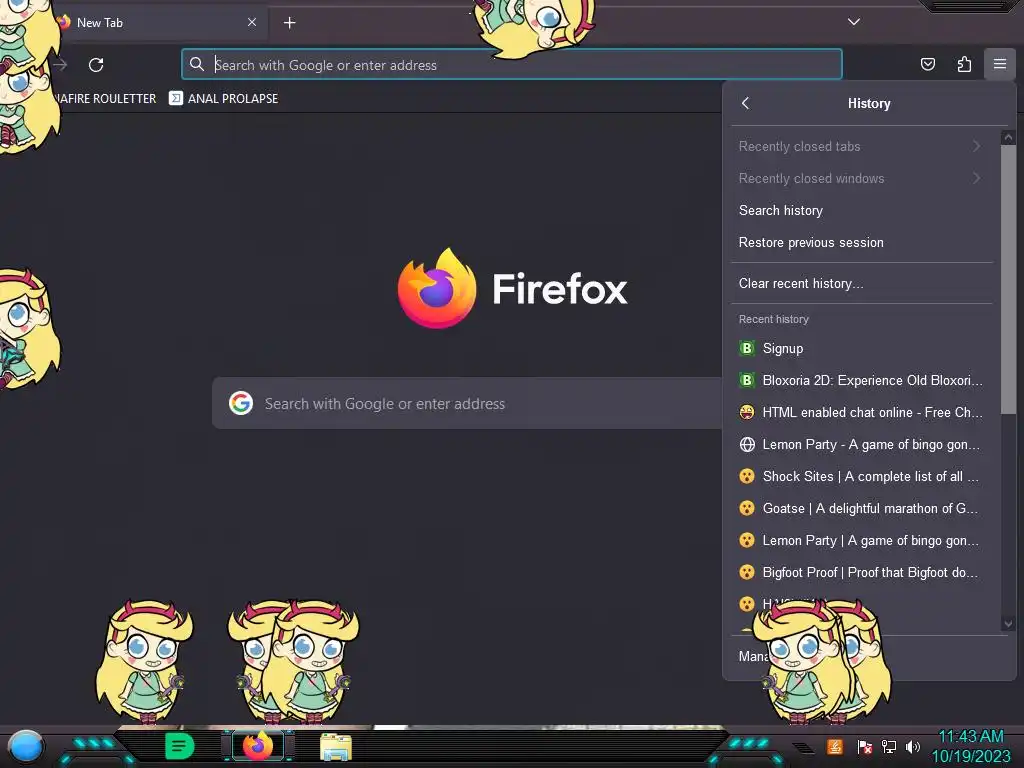Click the taskbar clock 11:43 AM

tap(970, 737)
